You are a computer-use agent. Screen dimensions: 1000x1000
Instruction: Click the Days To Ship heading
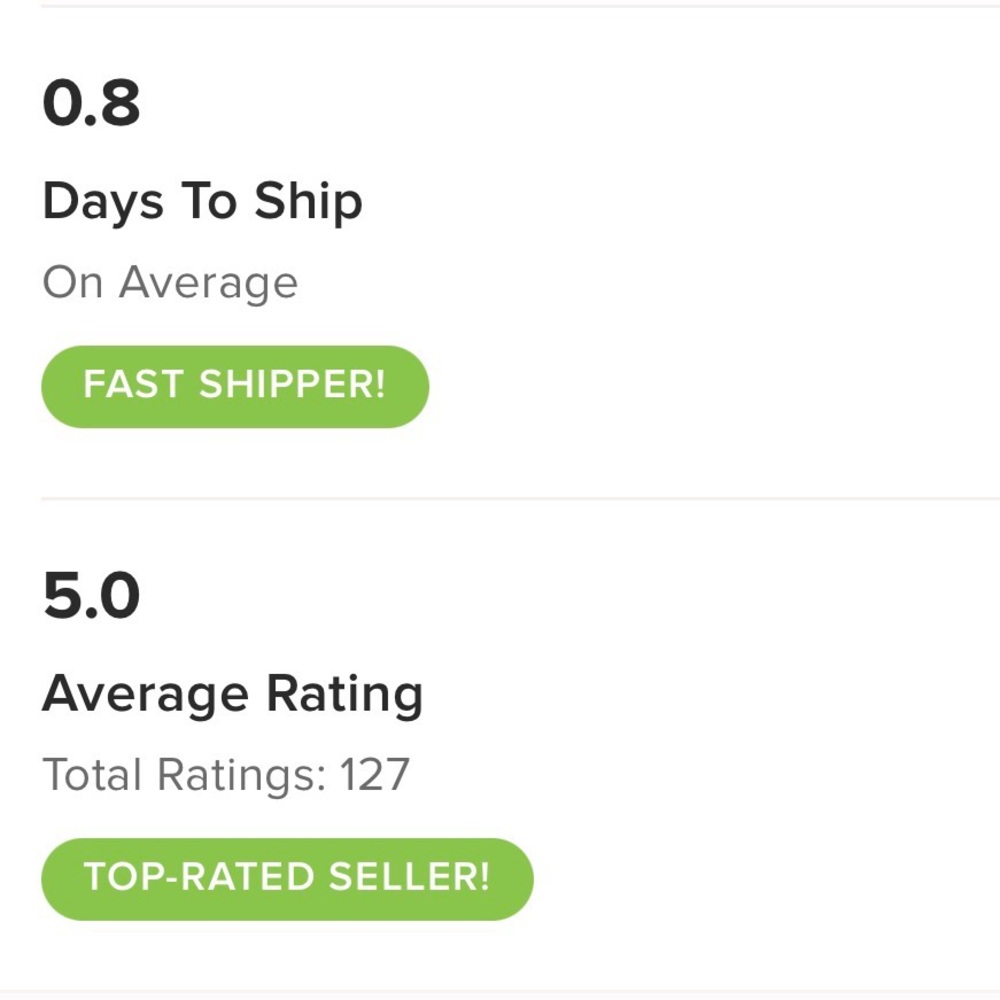pos(202,202)
